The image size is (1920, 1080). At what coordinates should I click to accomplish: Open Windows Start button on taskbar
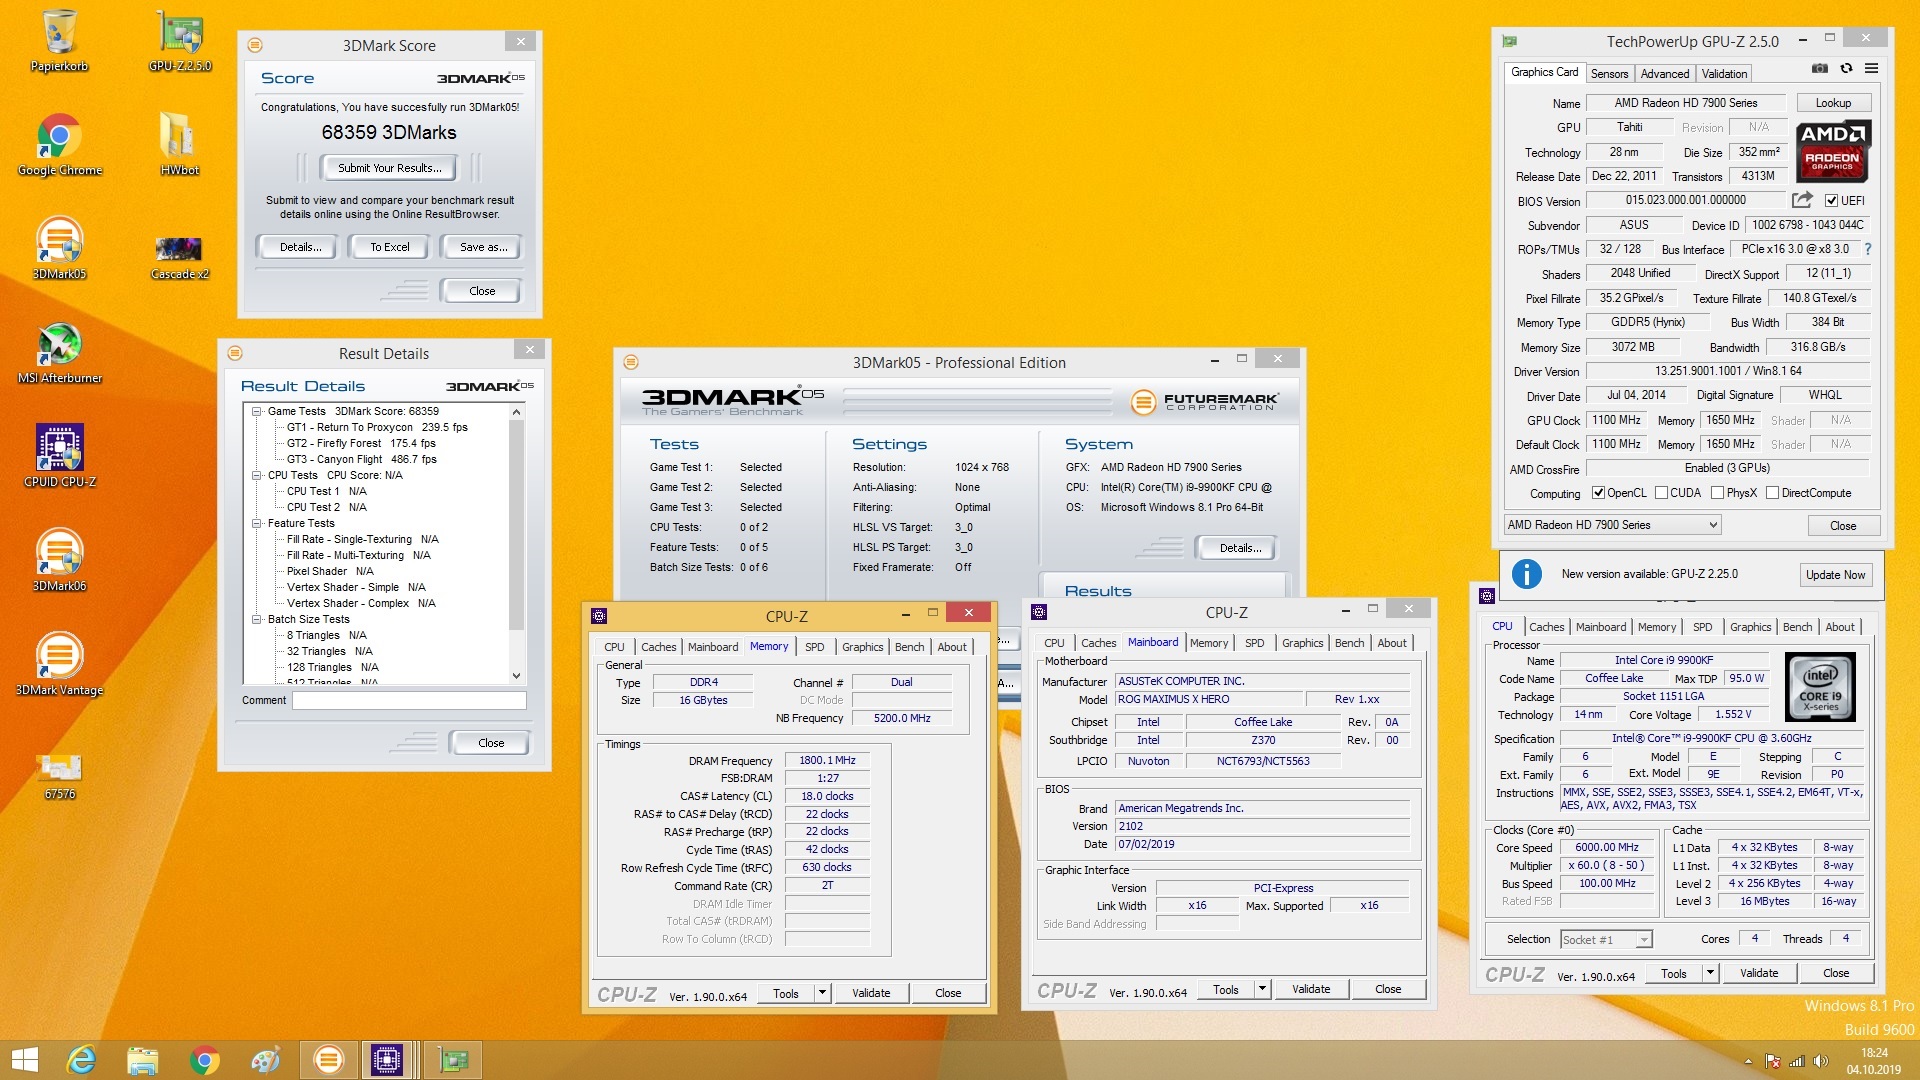pos(24,1060)
